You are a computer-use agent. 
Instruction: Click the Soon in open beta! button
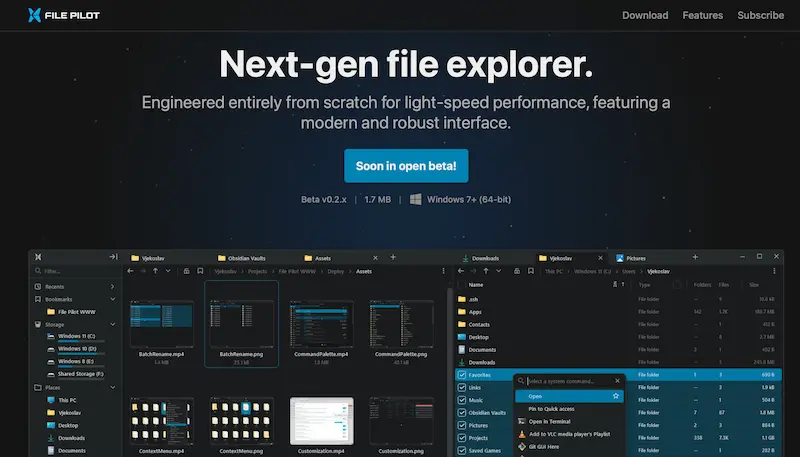pos(406,166)
